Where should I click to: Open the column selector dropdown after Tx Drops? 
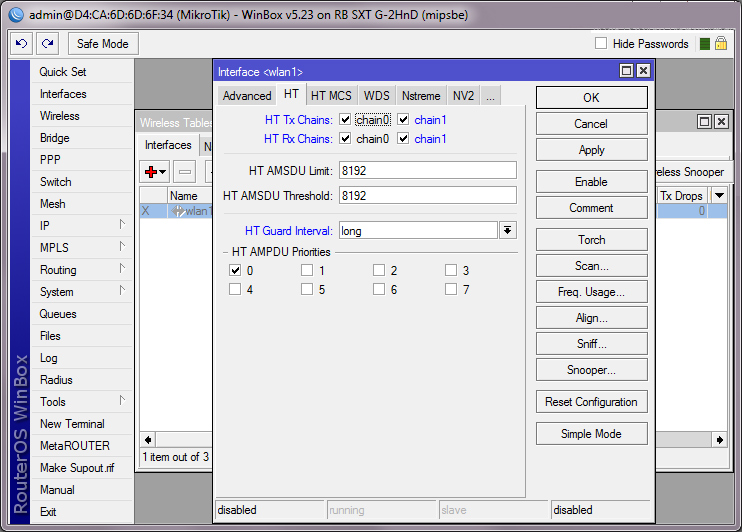click(x=719, y=196)
